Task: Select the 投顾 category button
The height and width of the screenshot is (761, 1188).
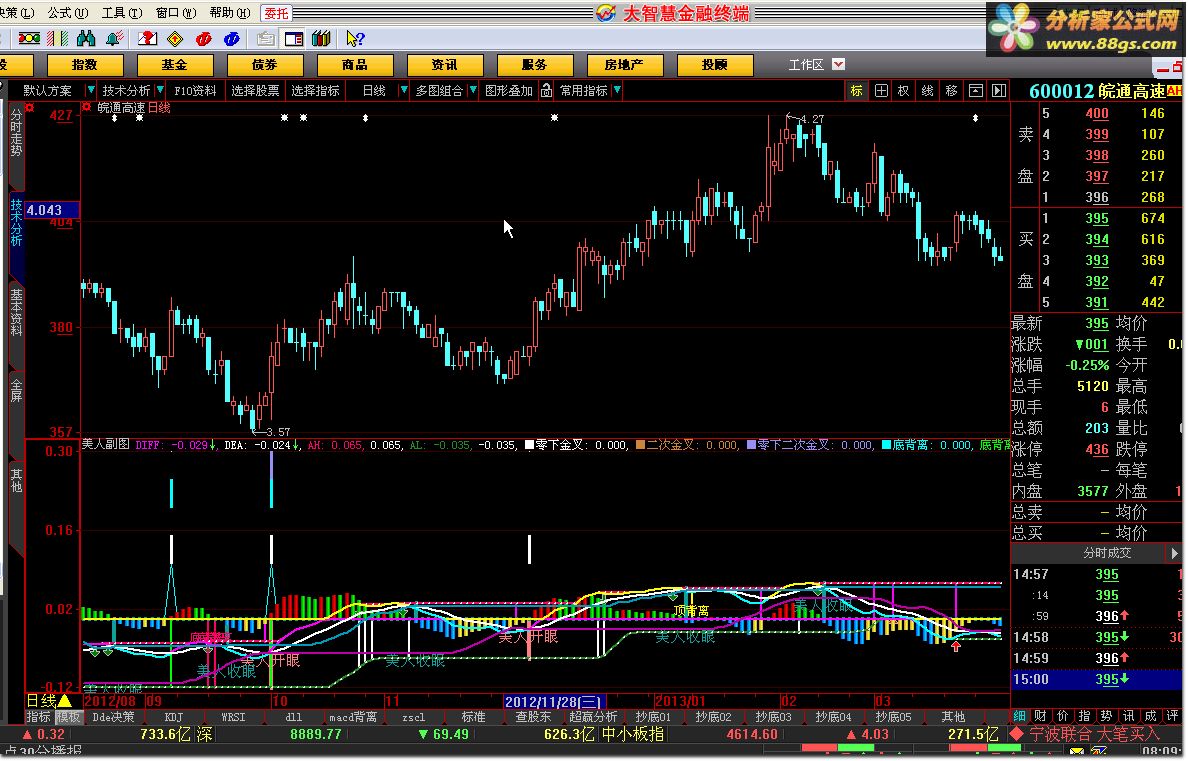Action: 714,65
